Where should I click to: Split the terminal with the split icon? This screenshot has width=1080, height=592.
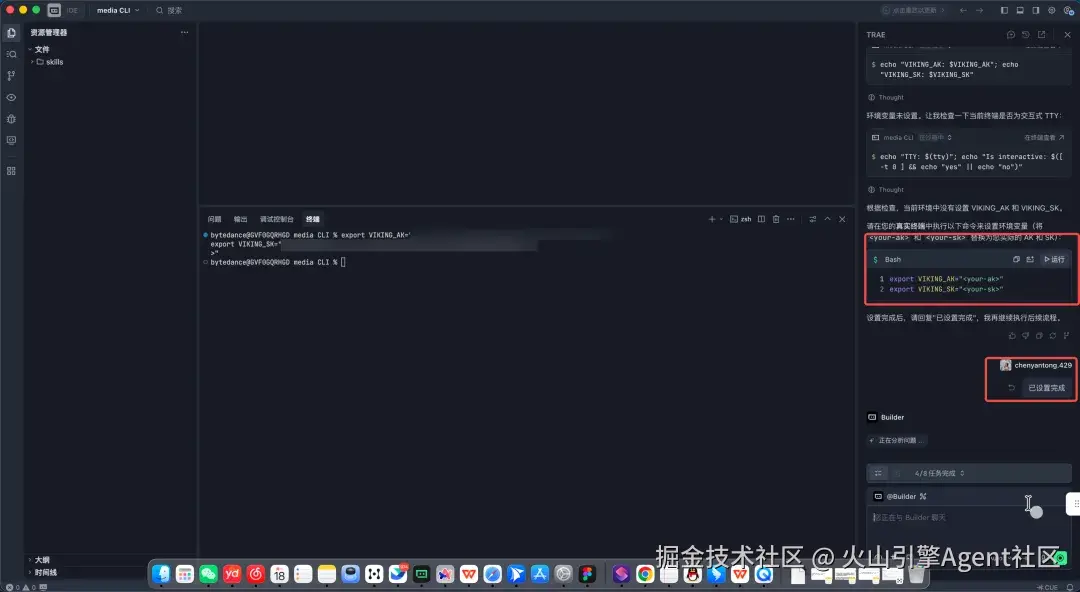pos(761,219)
